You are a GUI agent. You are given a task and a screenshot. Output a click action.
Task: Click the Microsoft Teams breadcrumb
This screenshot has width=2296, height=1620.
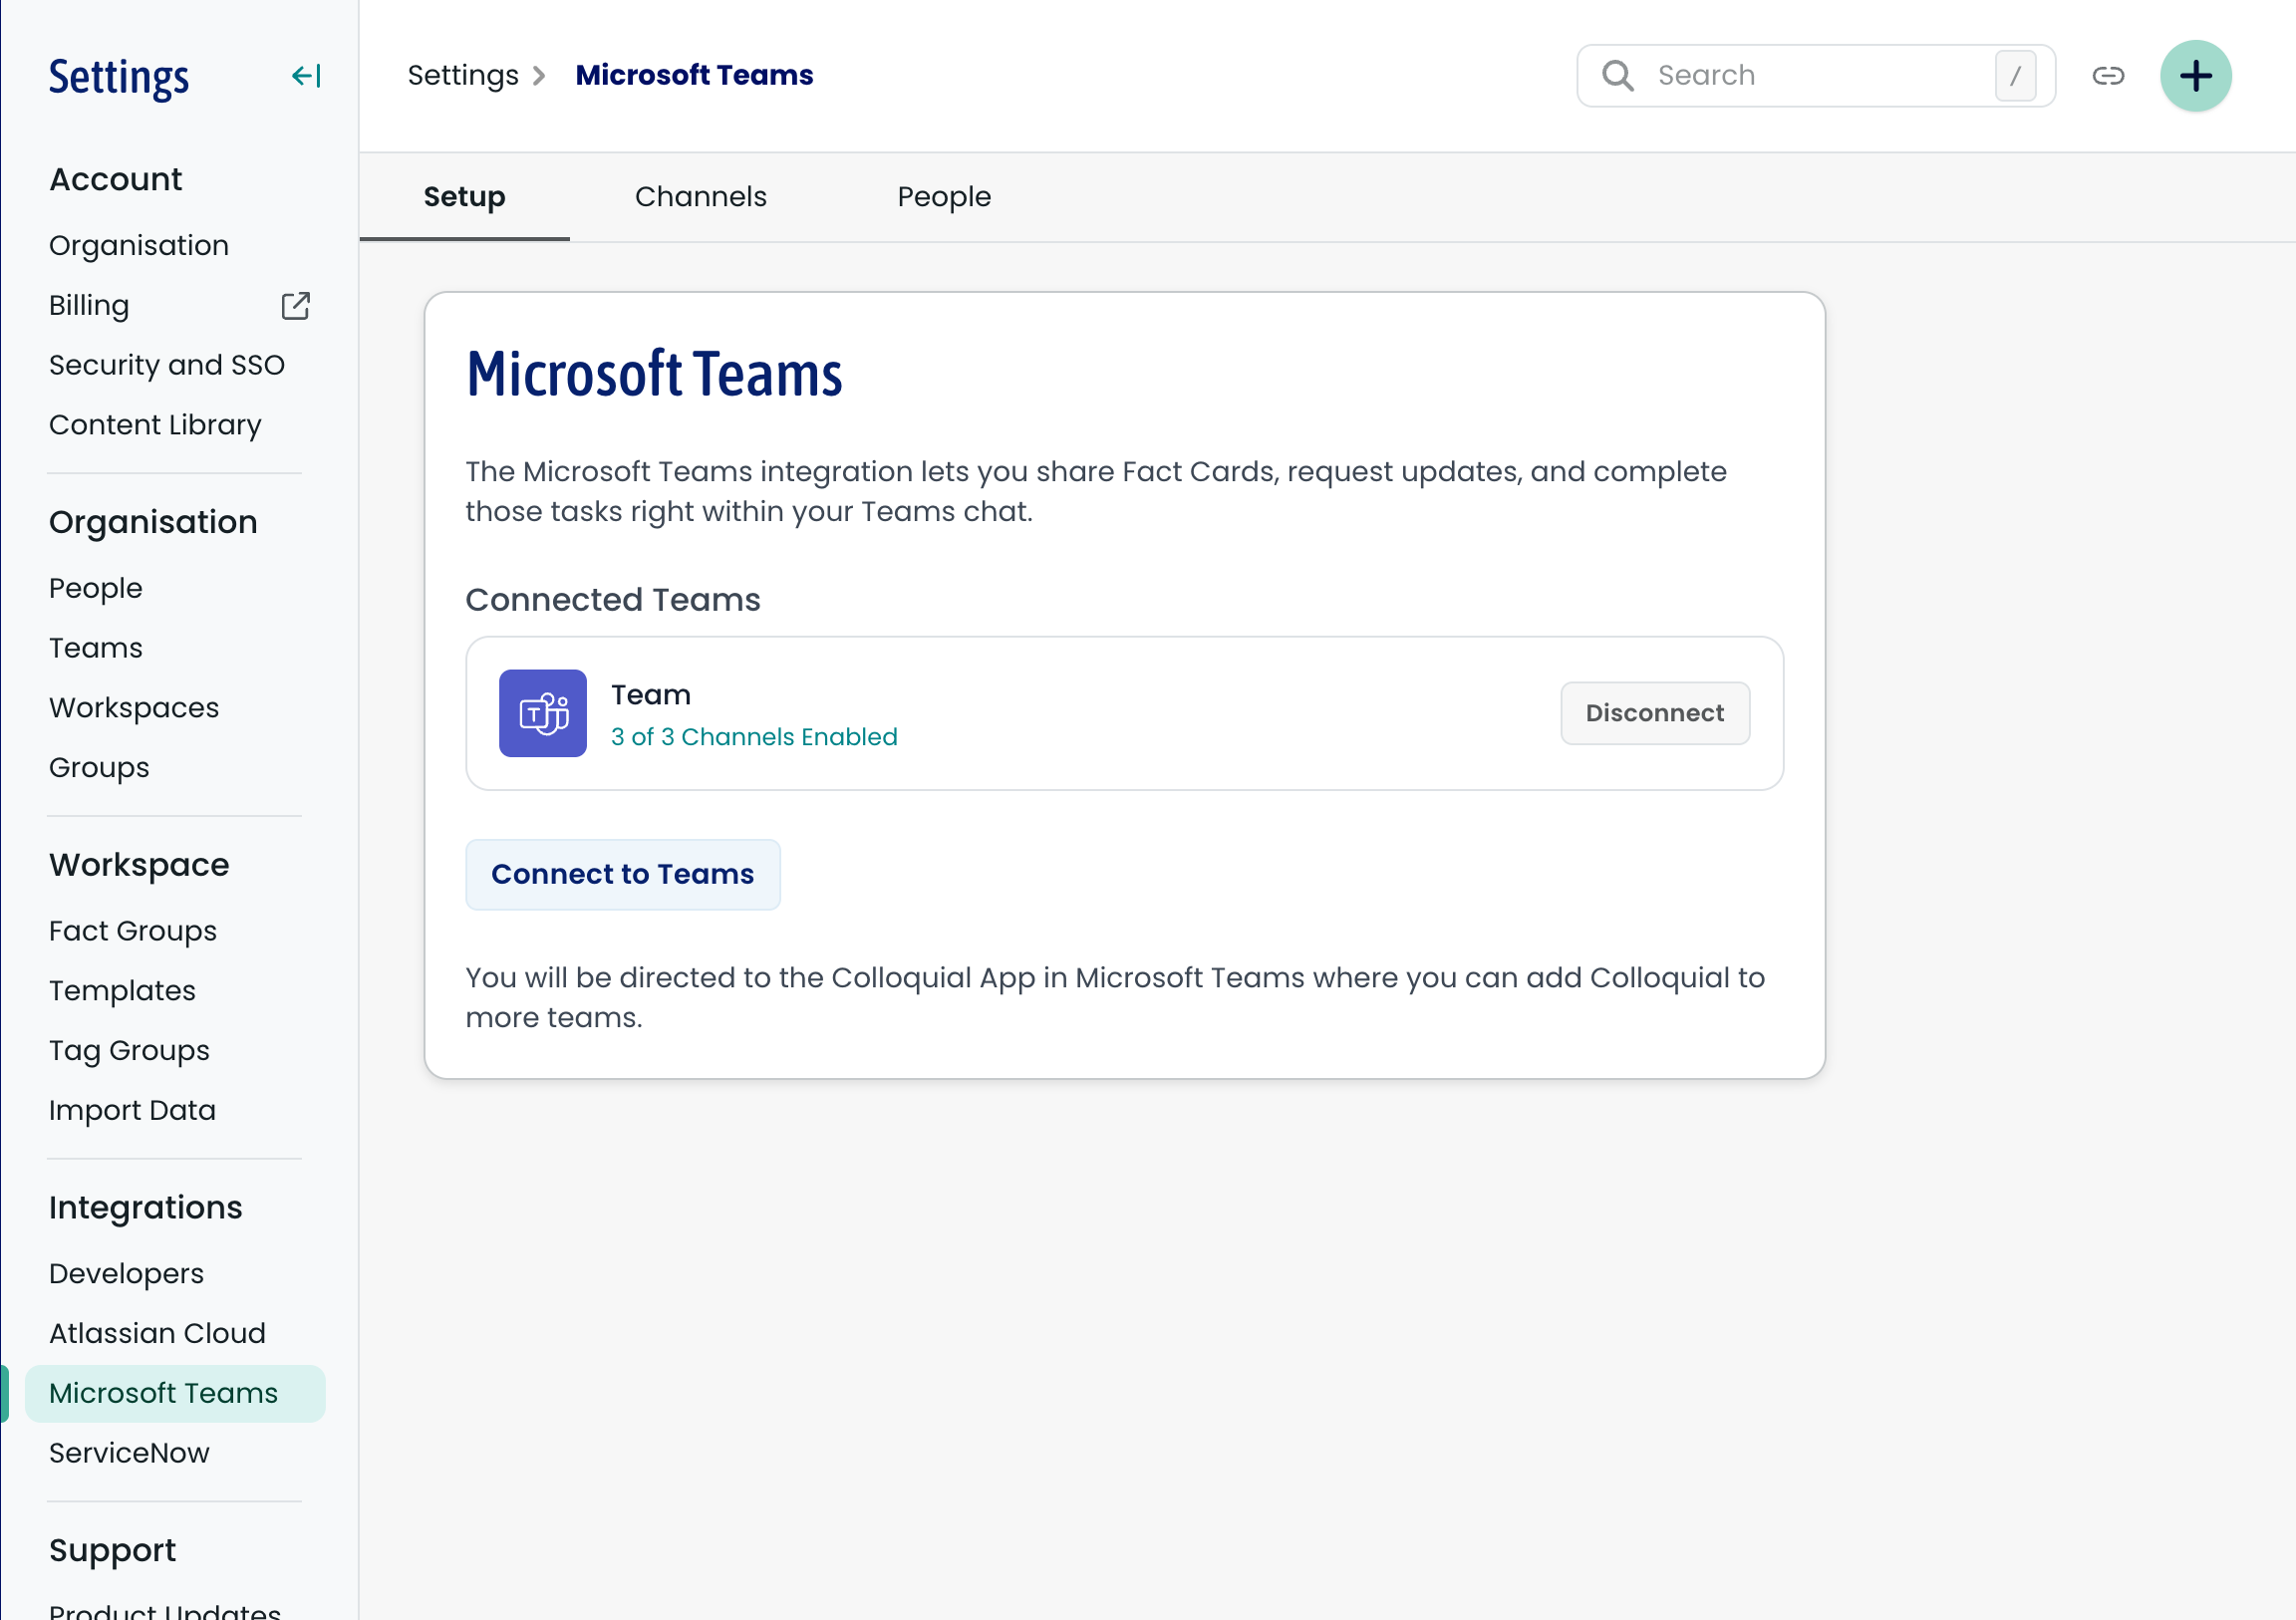694,76
